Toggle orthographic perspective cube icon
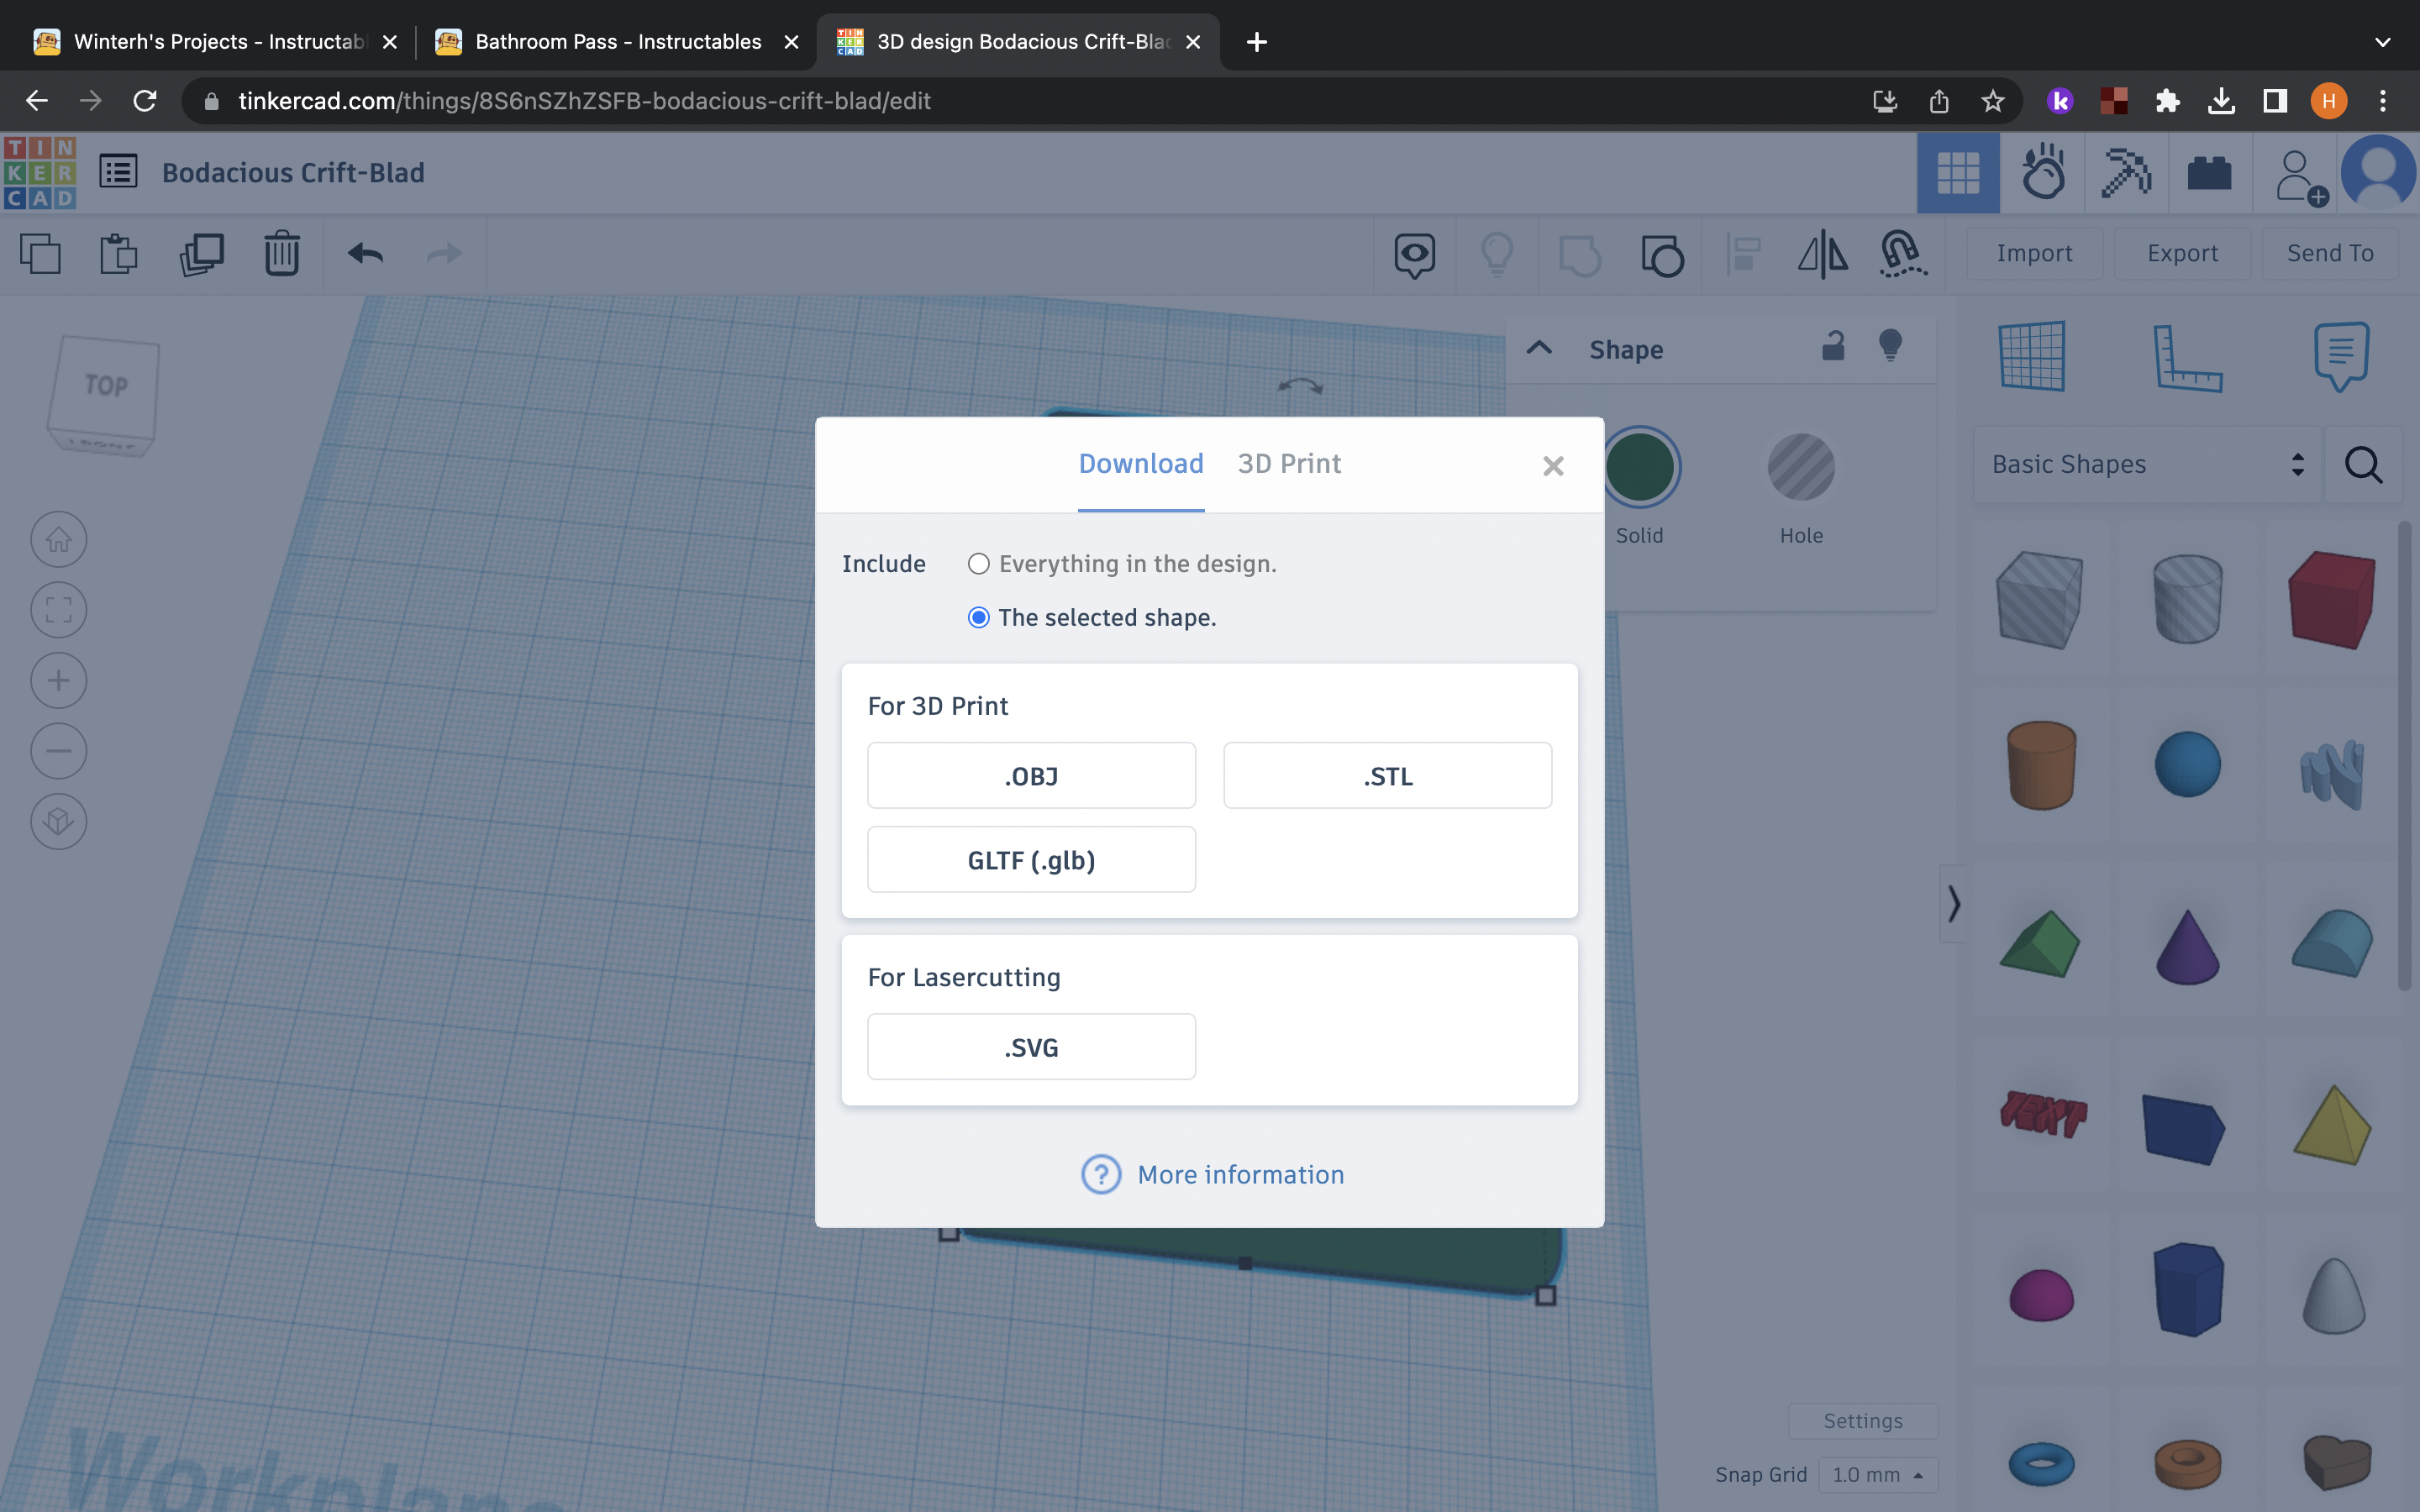Viewport: 2420px width, 1512px height. (59, 822)
